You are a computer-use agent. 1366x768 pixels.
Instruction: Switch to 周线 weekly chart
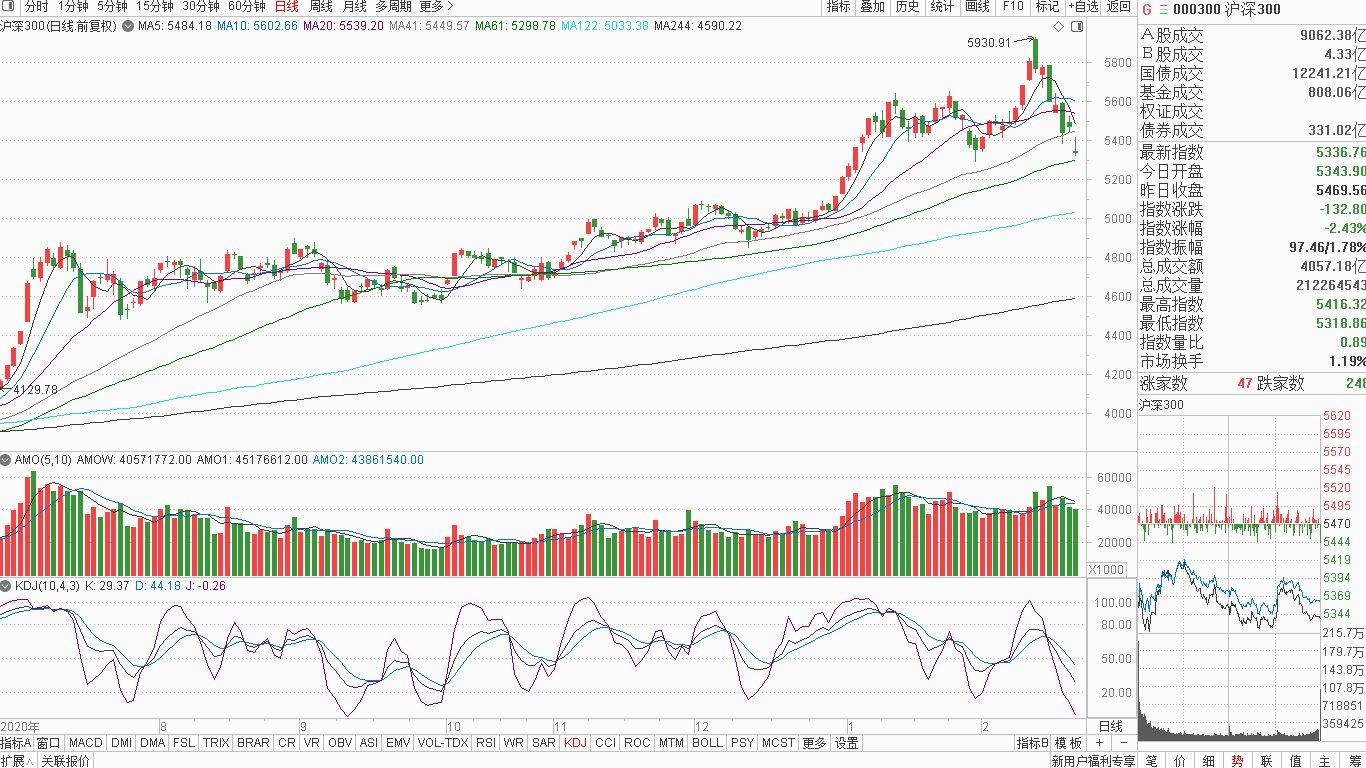[320, 7]
